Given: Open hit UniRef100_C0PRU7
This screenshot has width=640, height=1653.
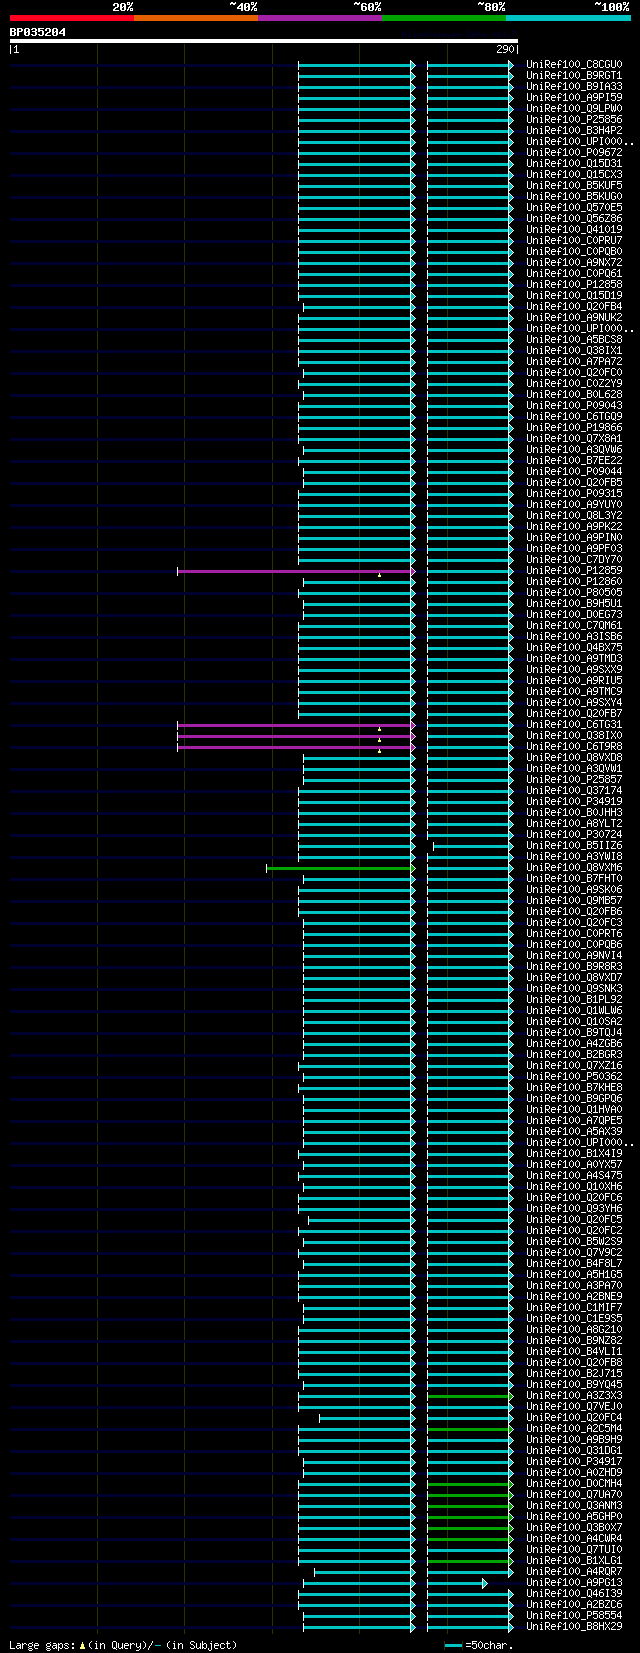Looking at the screenshot, I should pyautogui.click(x=574, y=241).
